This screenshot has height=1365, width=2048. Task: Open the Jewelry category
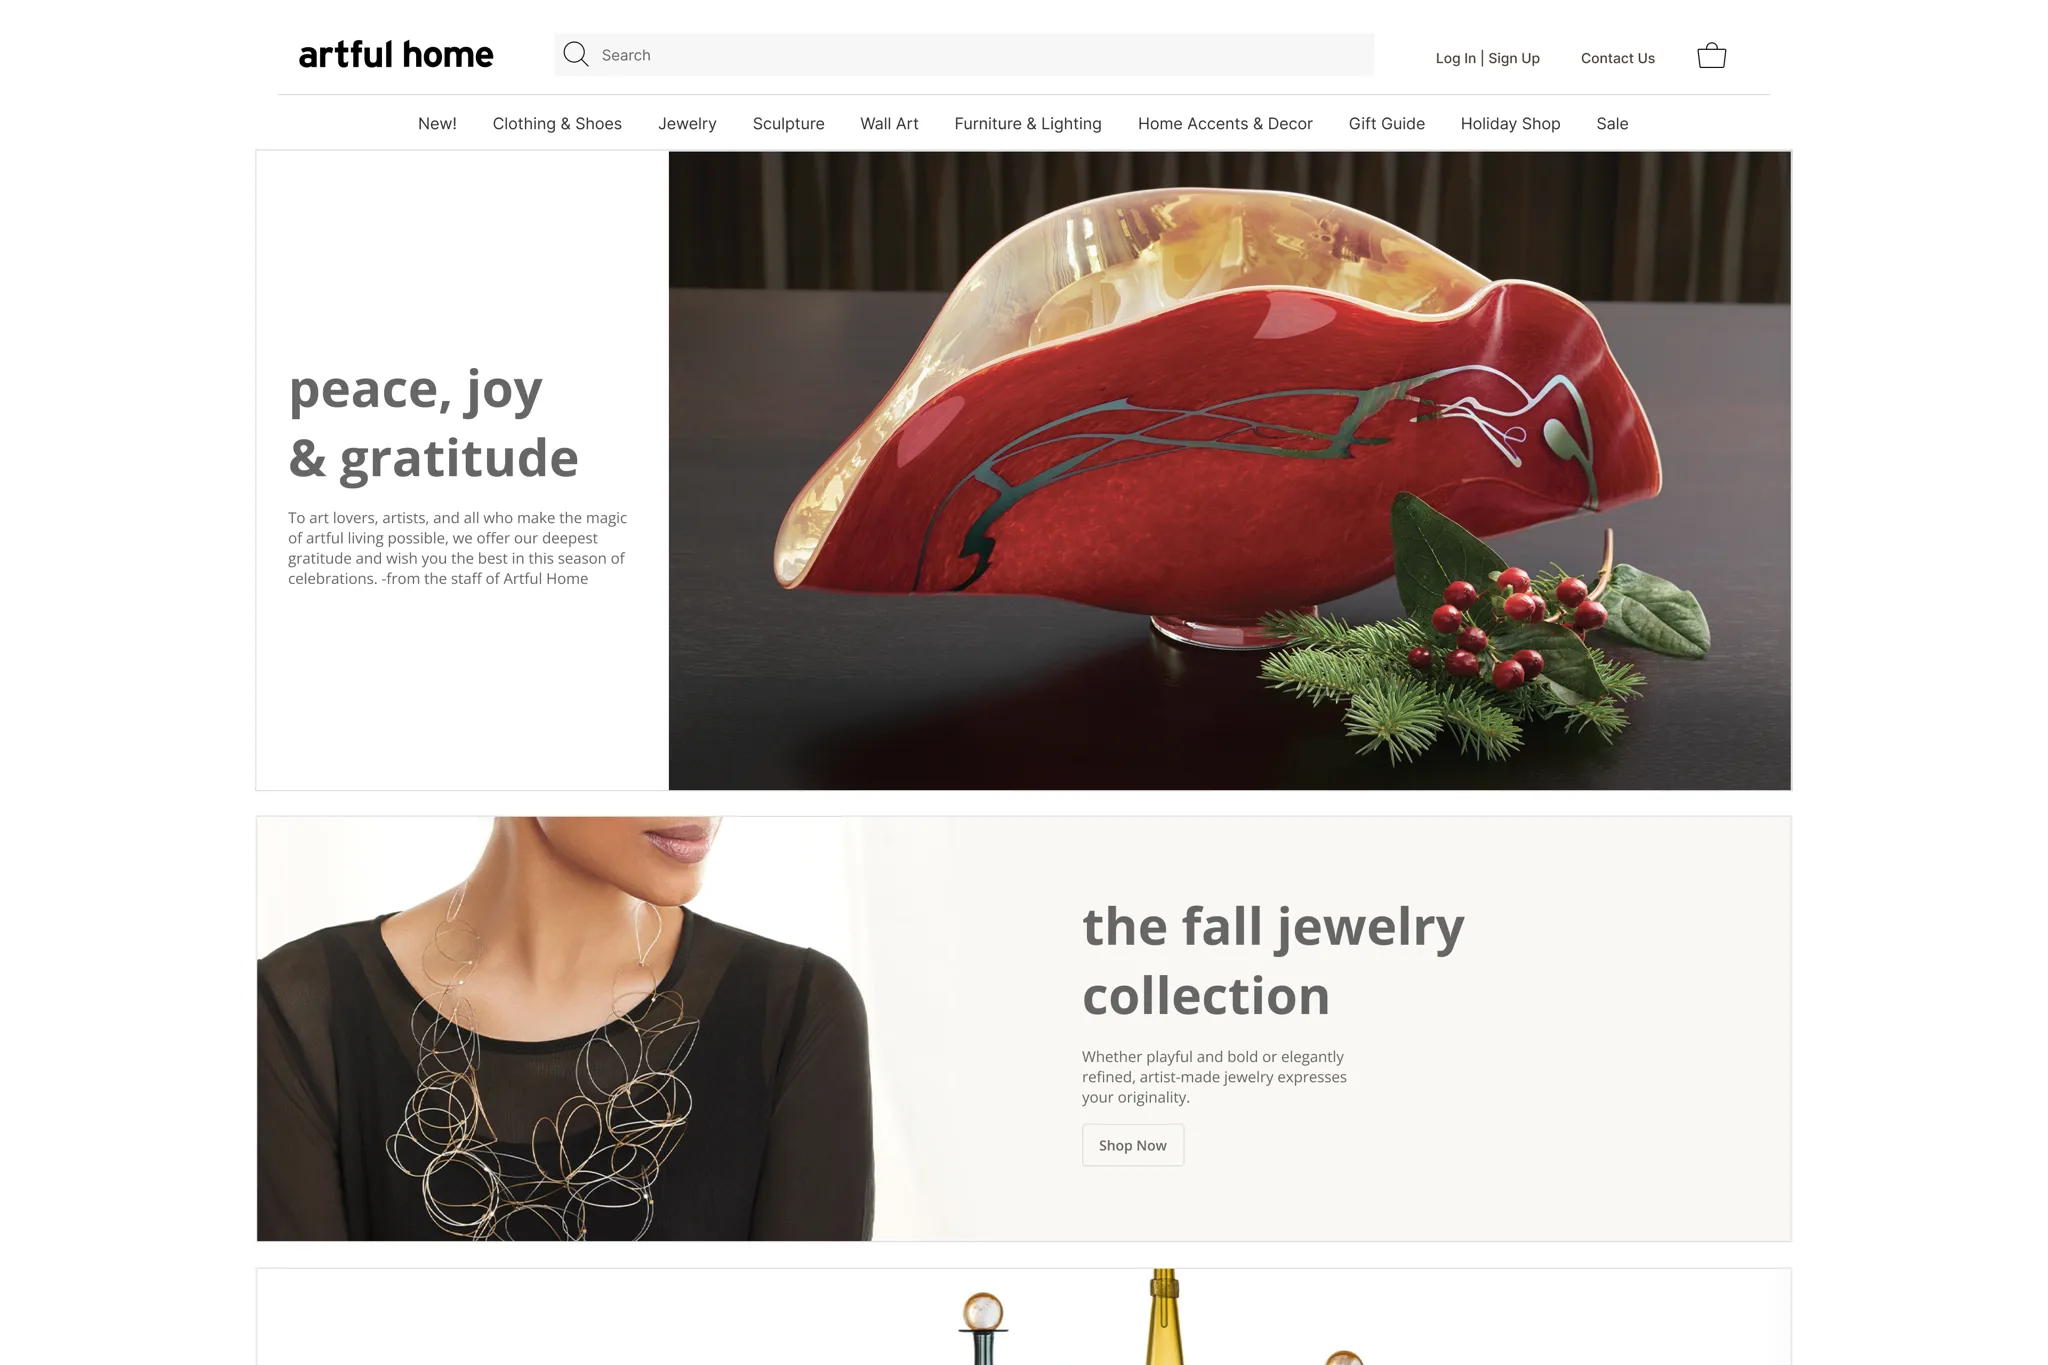(687, 124)
